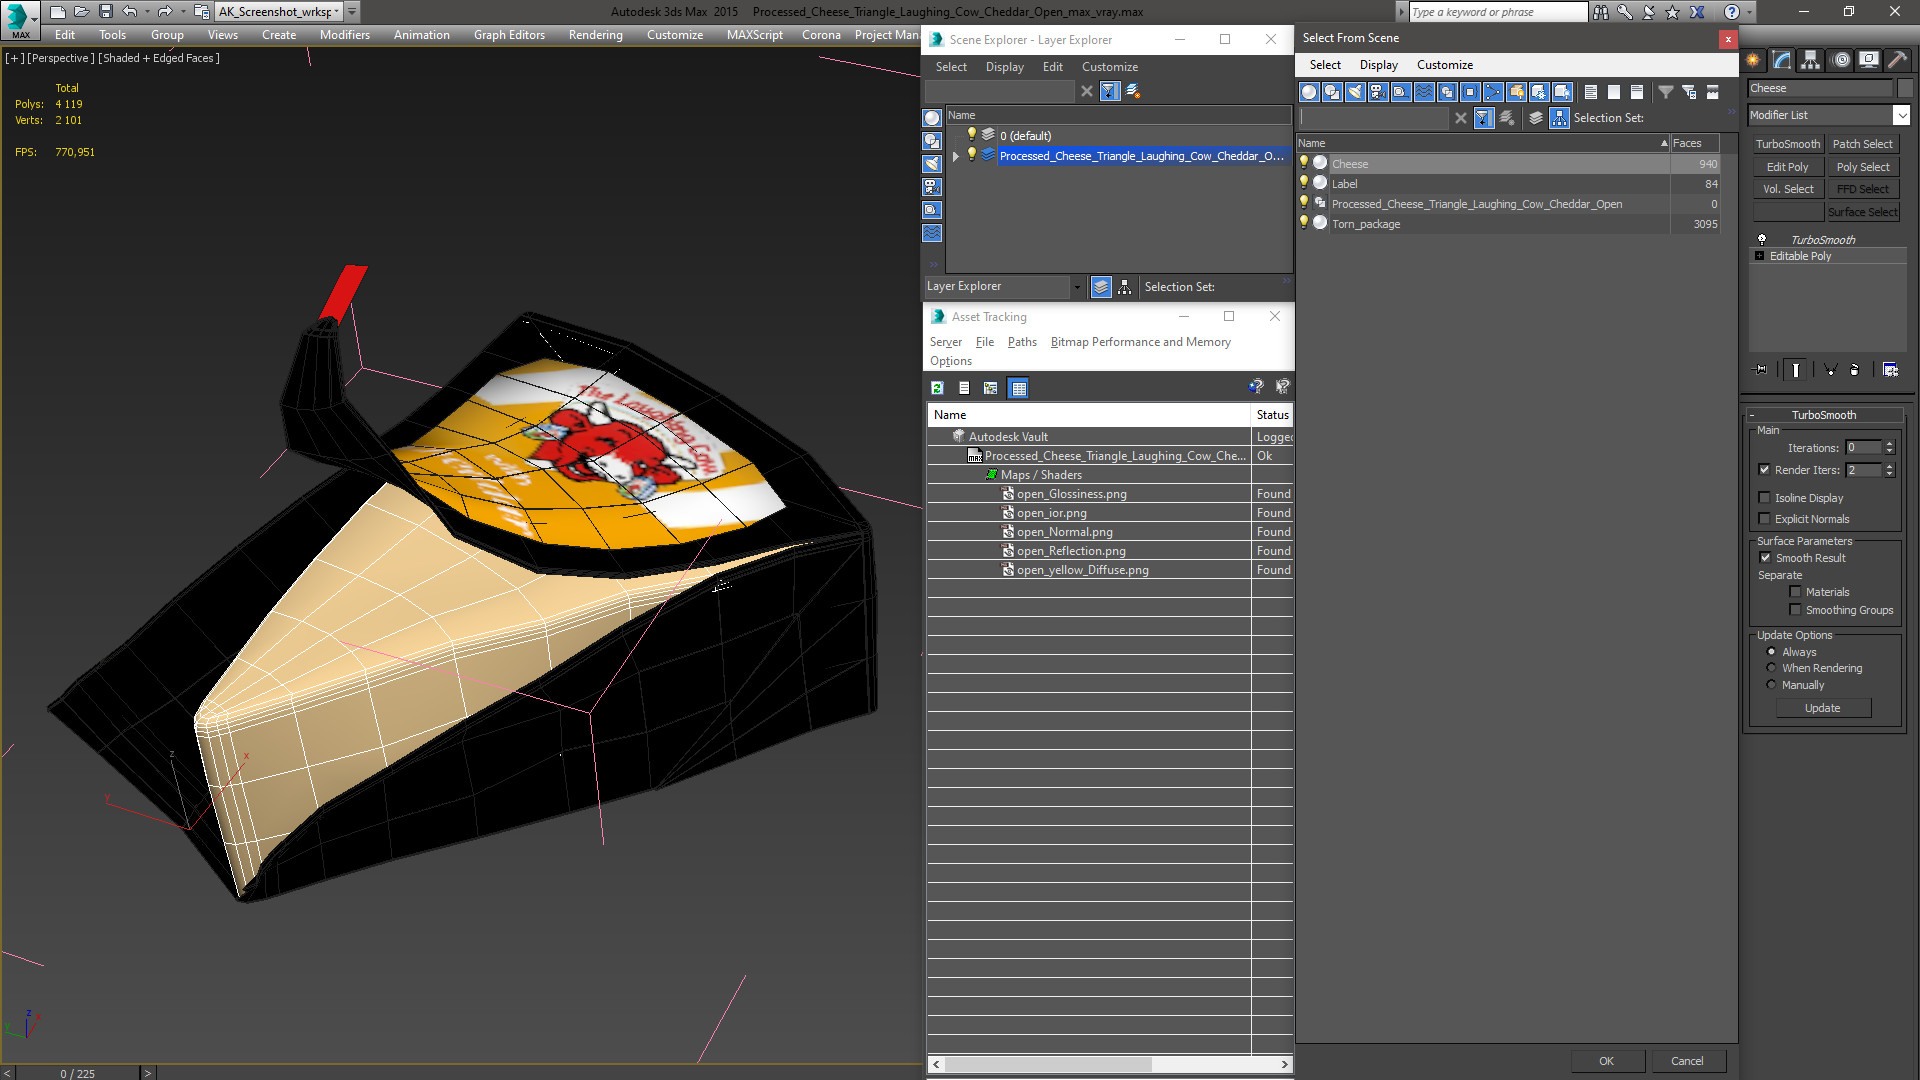Open the Rendering menu
The width and height of the screenshot is (1920, 1080).
(596, 35)
